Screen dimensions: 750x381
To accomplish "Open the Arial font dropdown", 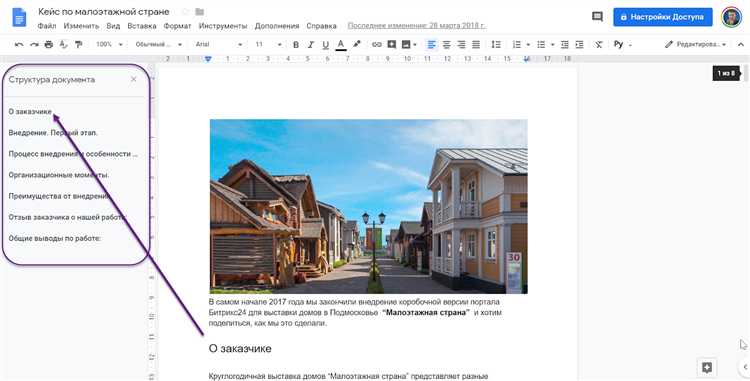I will (x=219, y=44).
